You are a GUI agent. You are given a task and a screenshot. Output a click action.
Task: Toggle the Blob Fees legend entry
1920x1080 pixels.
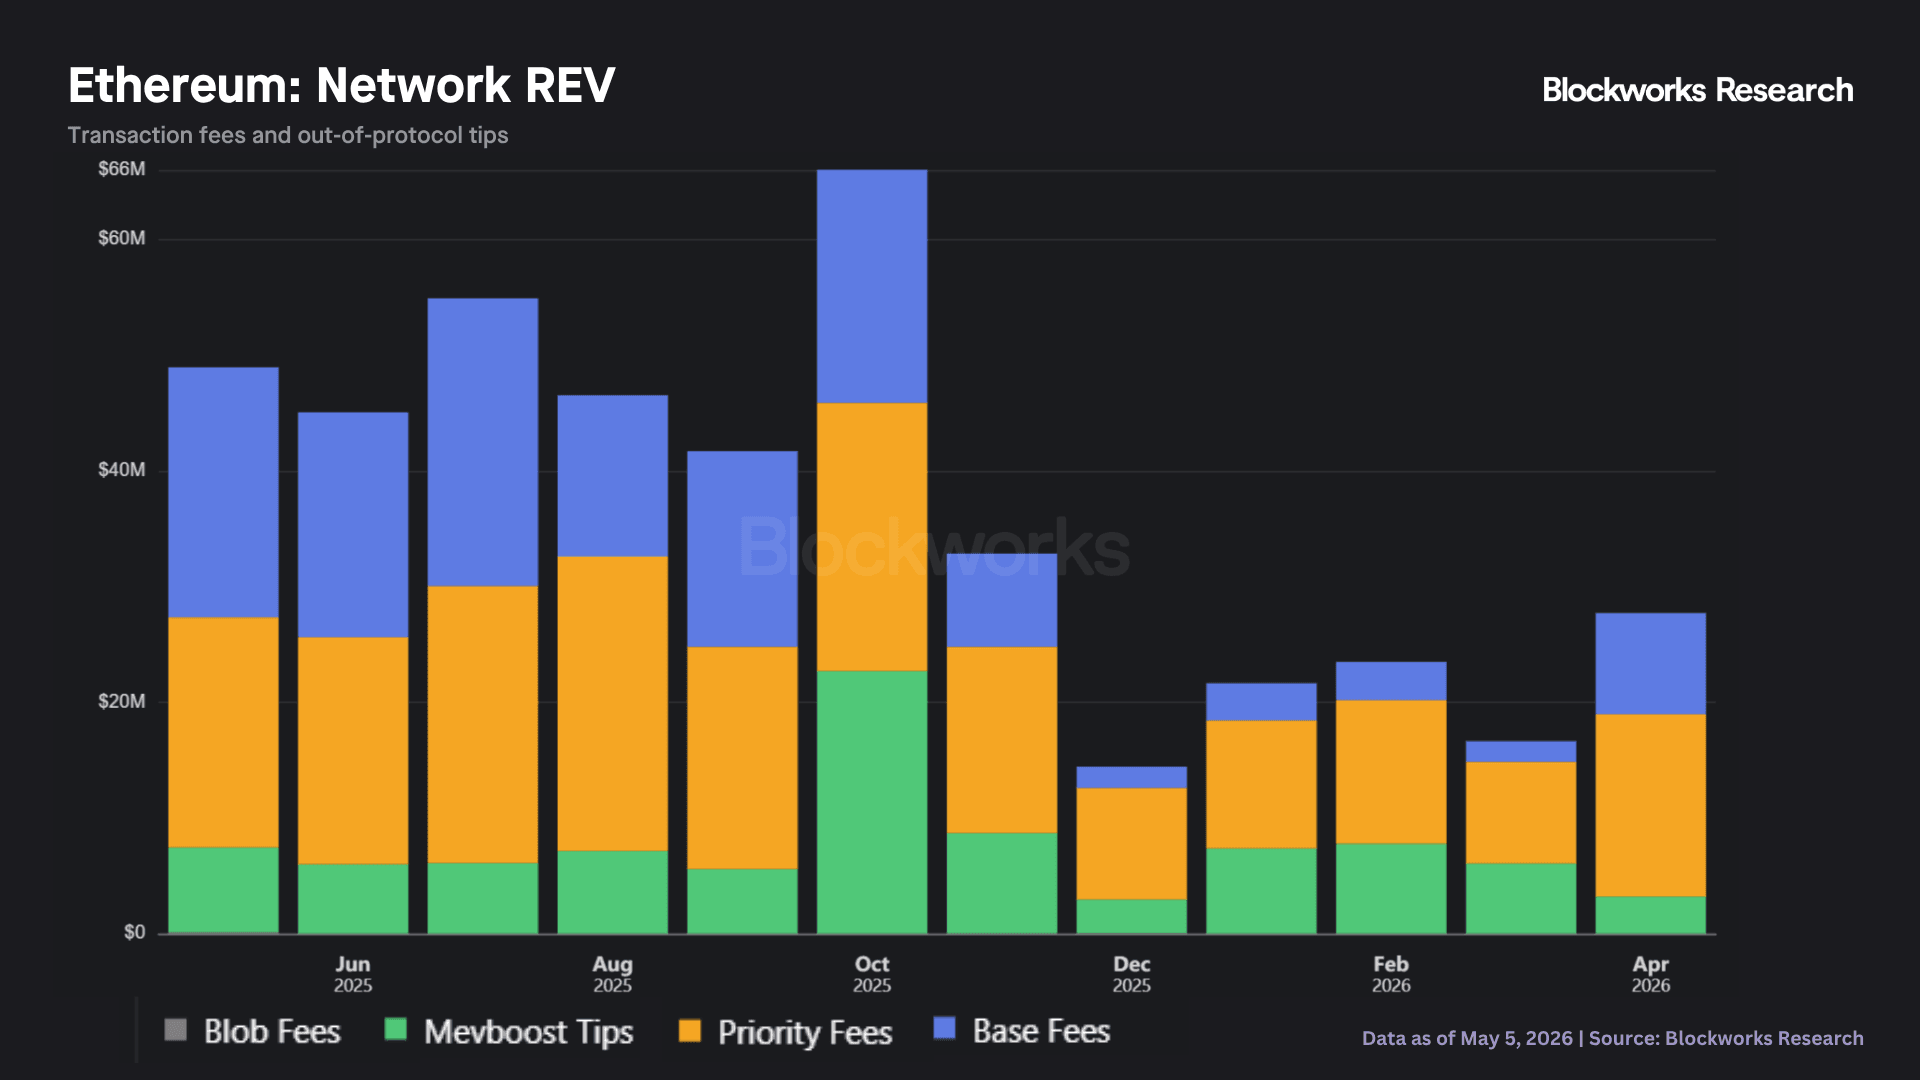(252, 1031)
